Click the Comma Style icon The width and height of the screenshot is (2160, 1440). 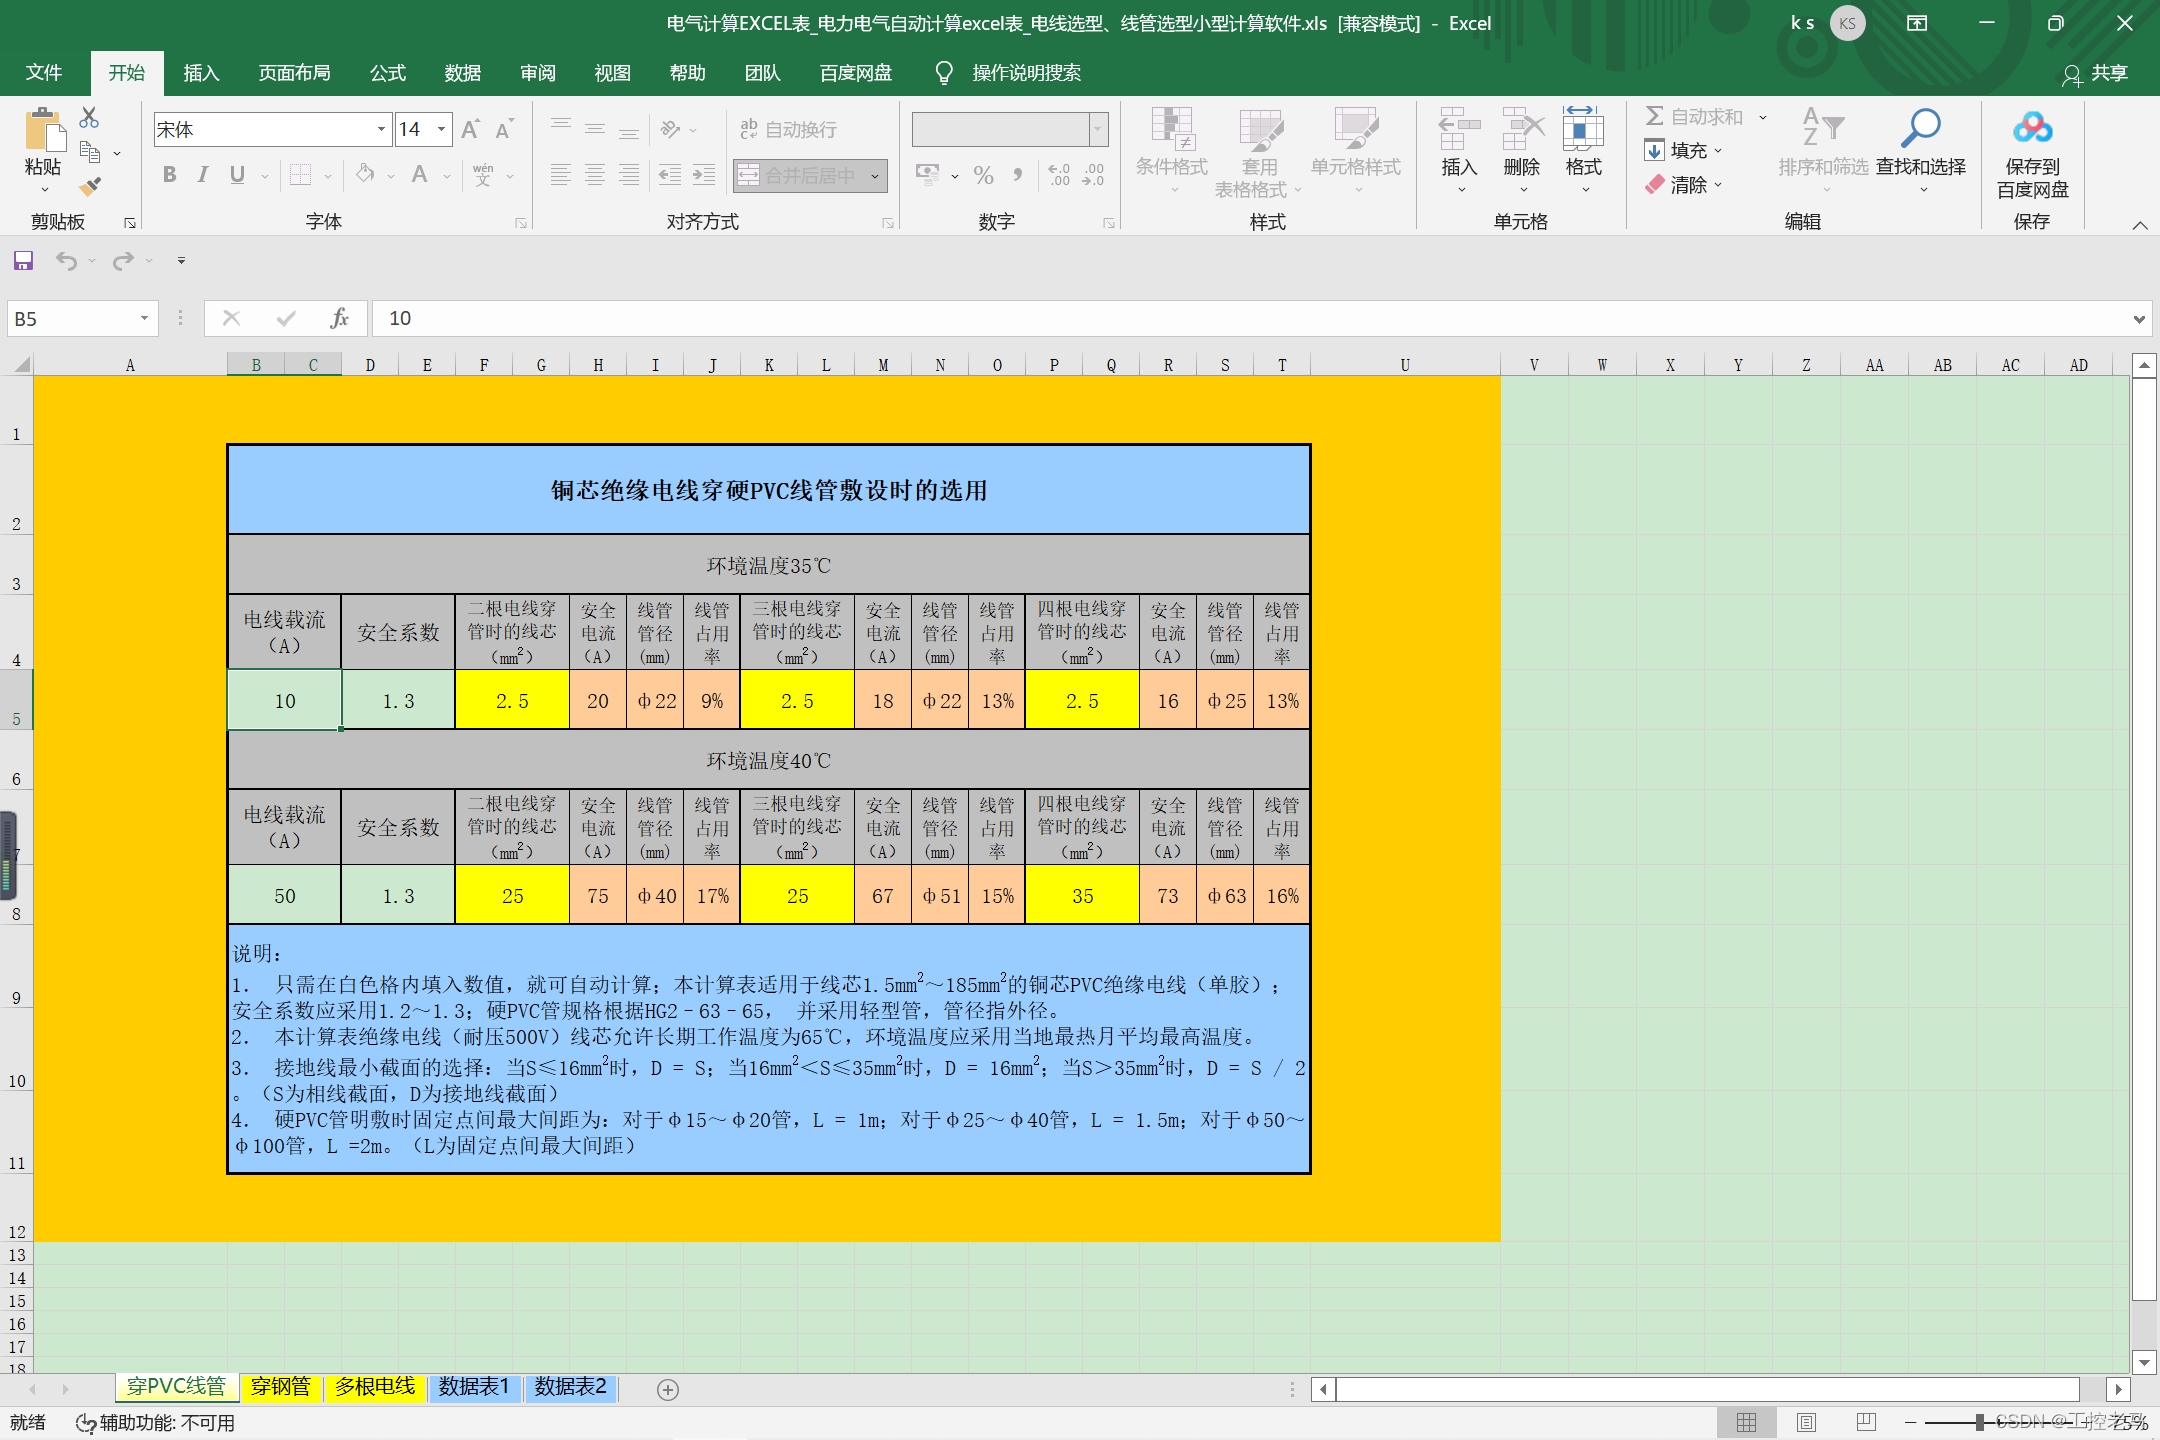[1018, 176]
